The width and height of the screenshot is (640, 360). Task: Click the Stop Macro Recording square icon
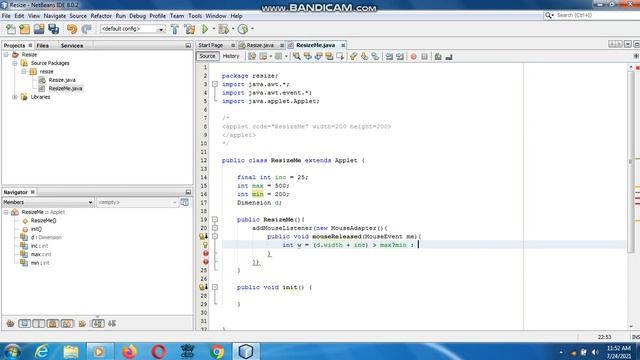[x=424, y=57]
